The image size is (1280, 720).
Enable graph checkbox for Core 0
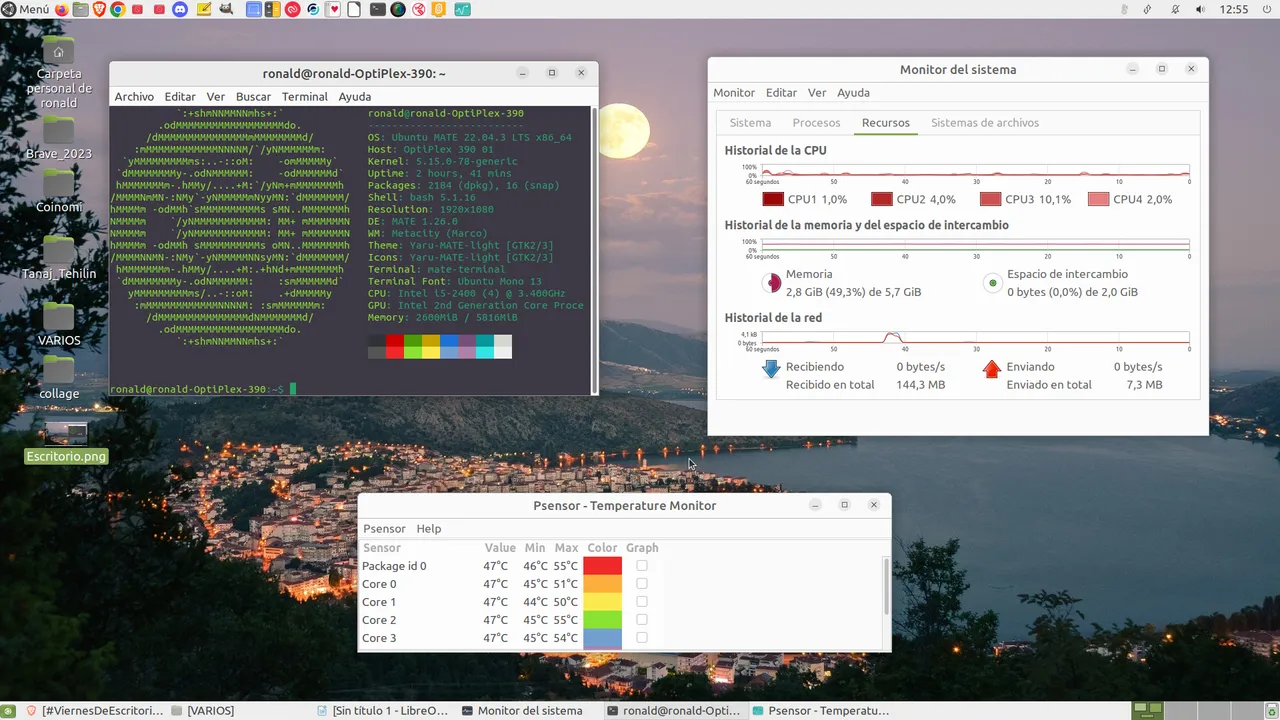point(642,584)
